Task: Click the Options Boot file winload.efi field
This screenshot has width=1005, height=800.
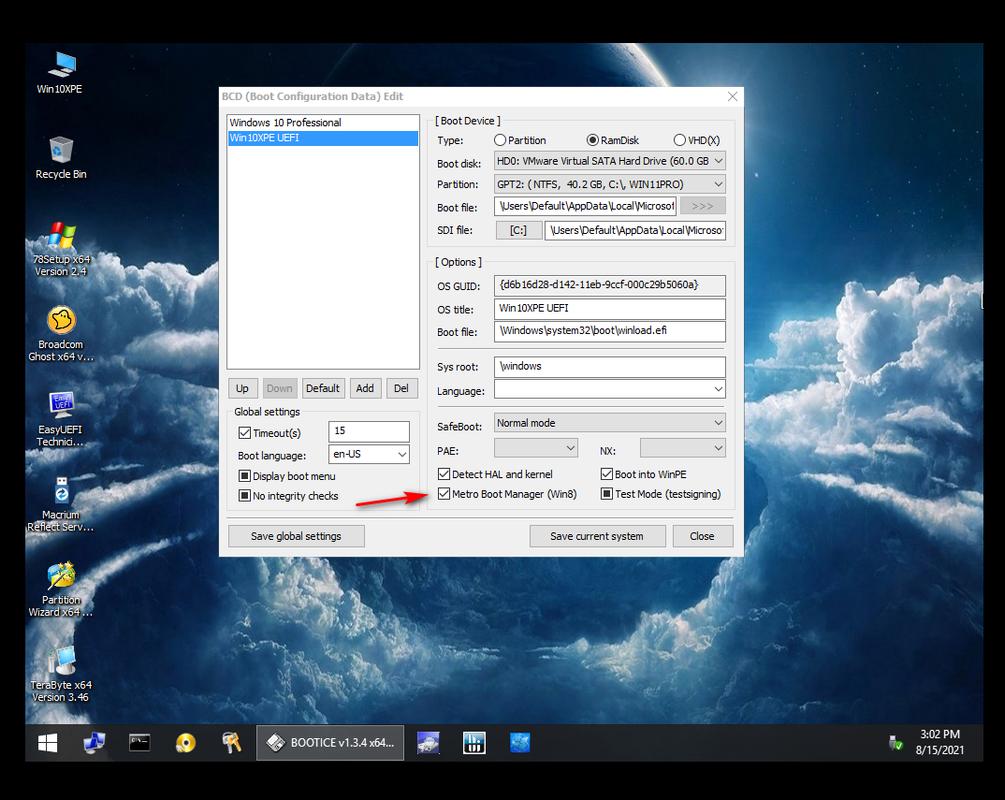Action: [610, 331]
